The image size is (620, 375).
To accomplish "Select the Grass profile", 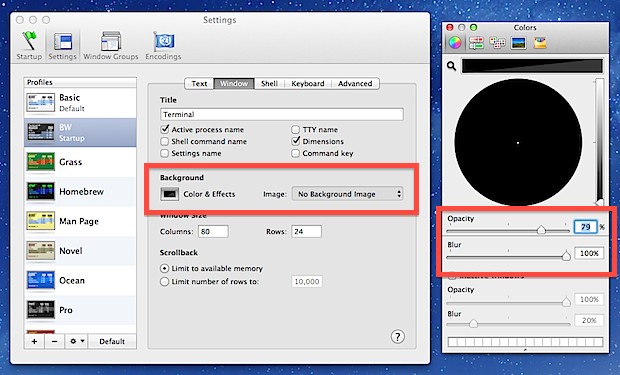I will pos(80,162).
